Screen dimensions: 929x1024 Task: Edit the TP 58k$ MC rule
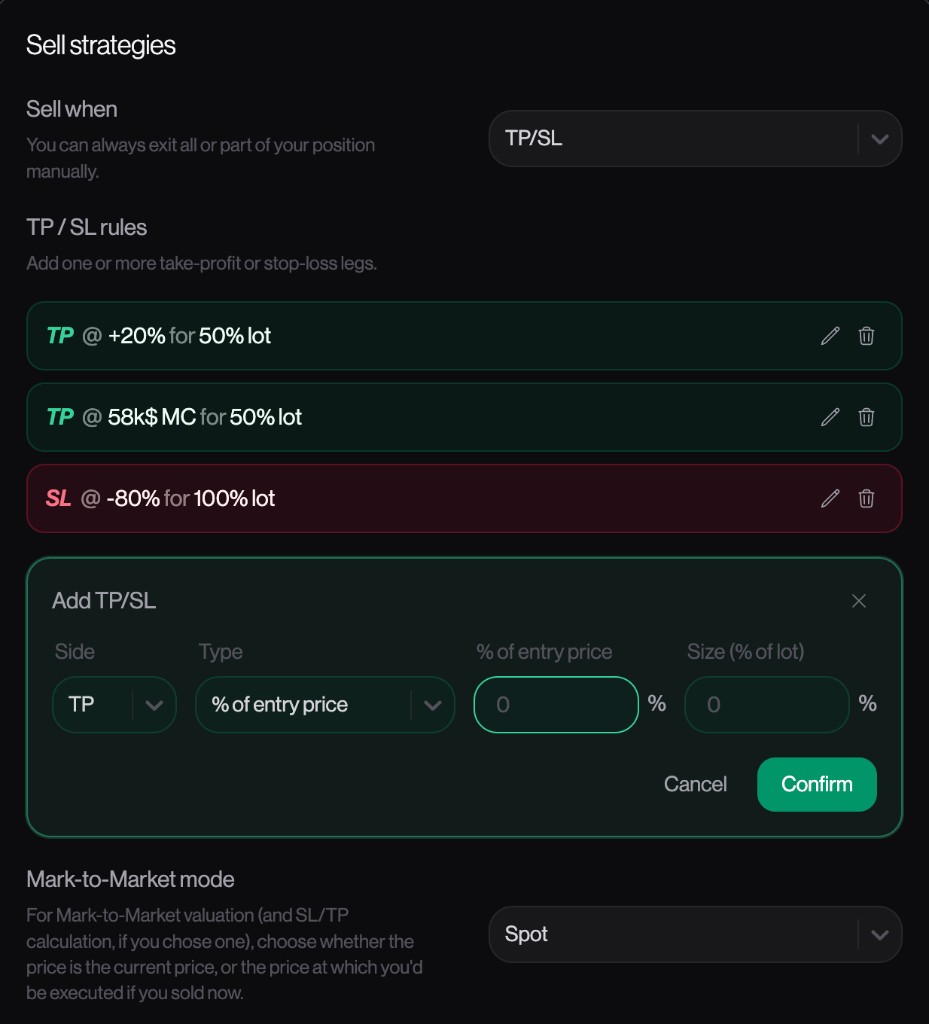pos(830,417)
